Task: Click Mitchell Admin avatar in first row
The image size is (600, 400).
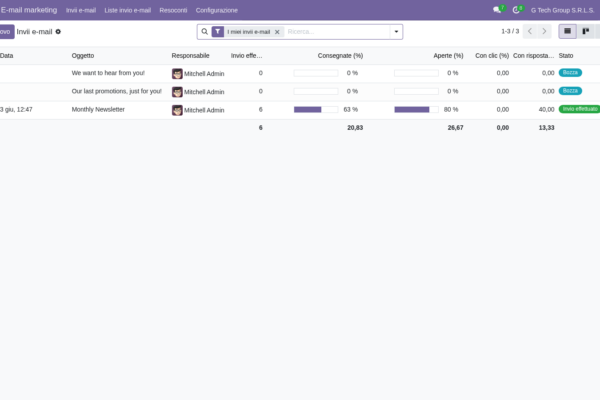Action: point(177,73)
